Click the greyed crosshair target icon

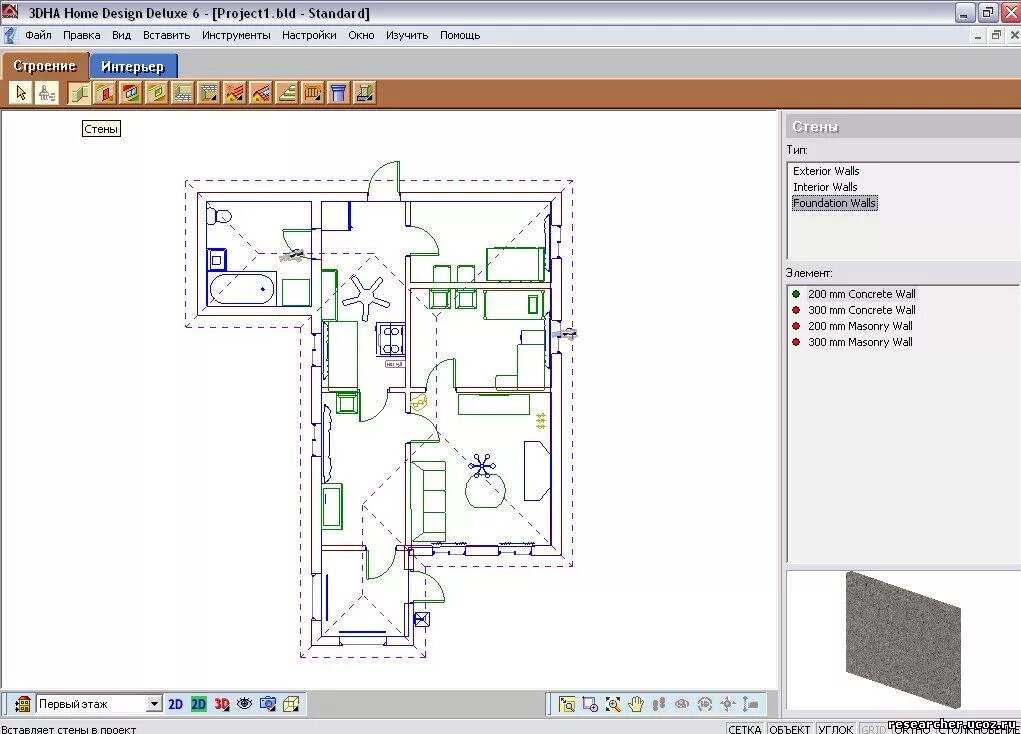coord(728,704)
